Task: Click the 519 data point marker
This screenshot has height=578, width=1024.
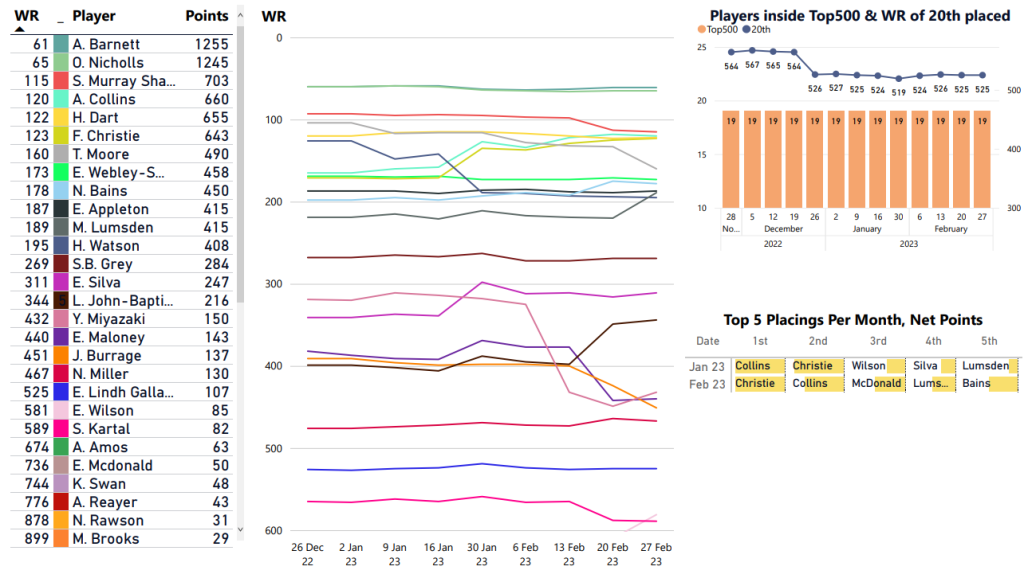Action: click(x=899, y=78)
